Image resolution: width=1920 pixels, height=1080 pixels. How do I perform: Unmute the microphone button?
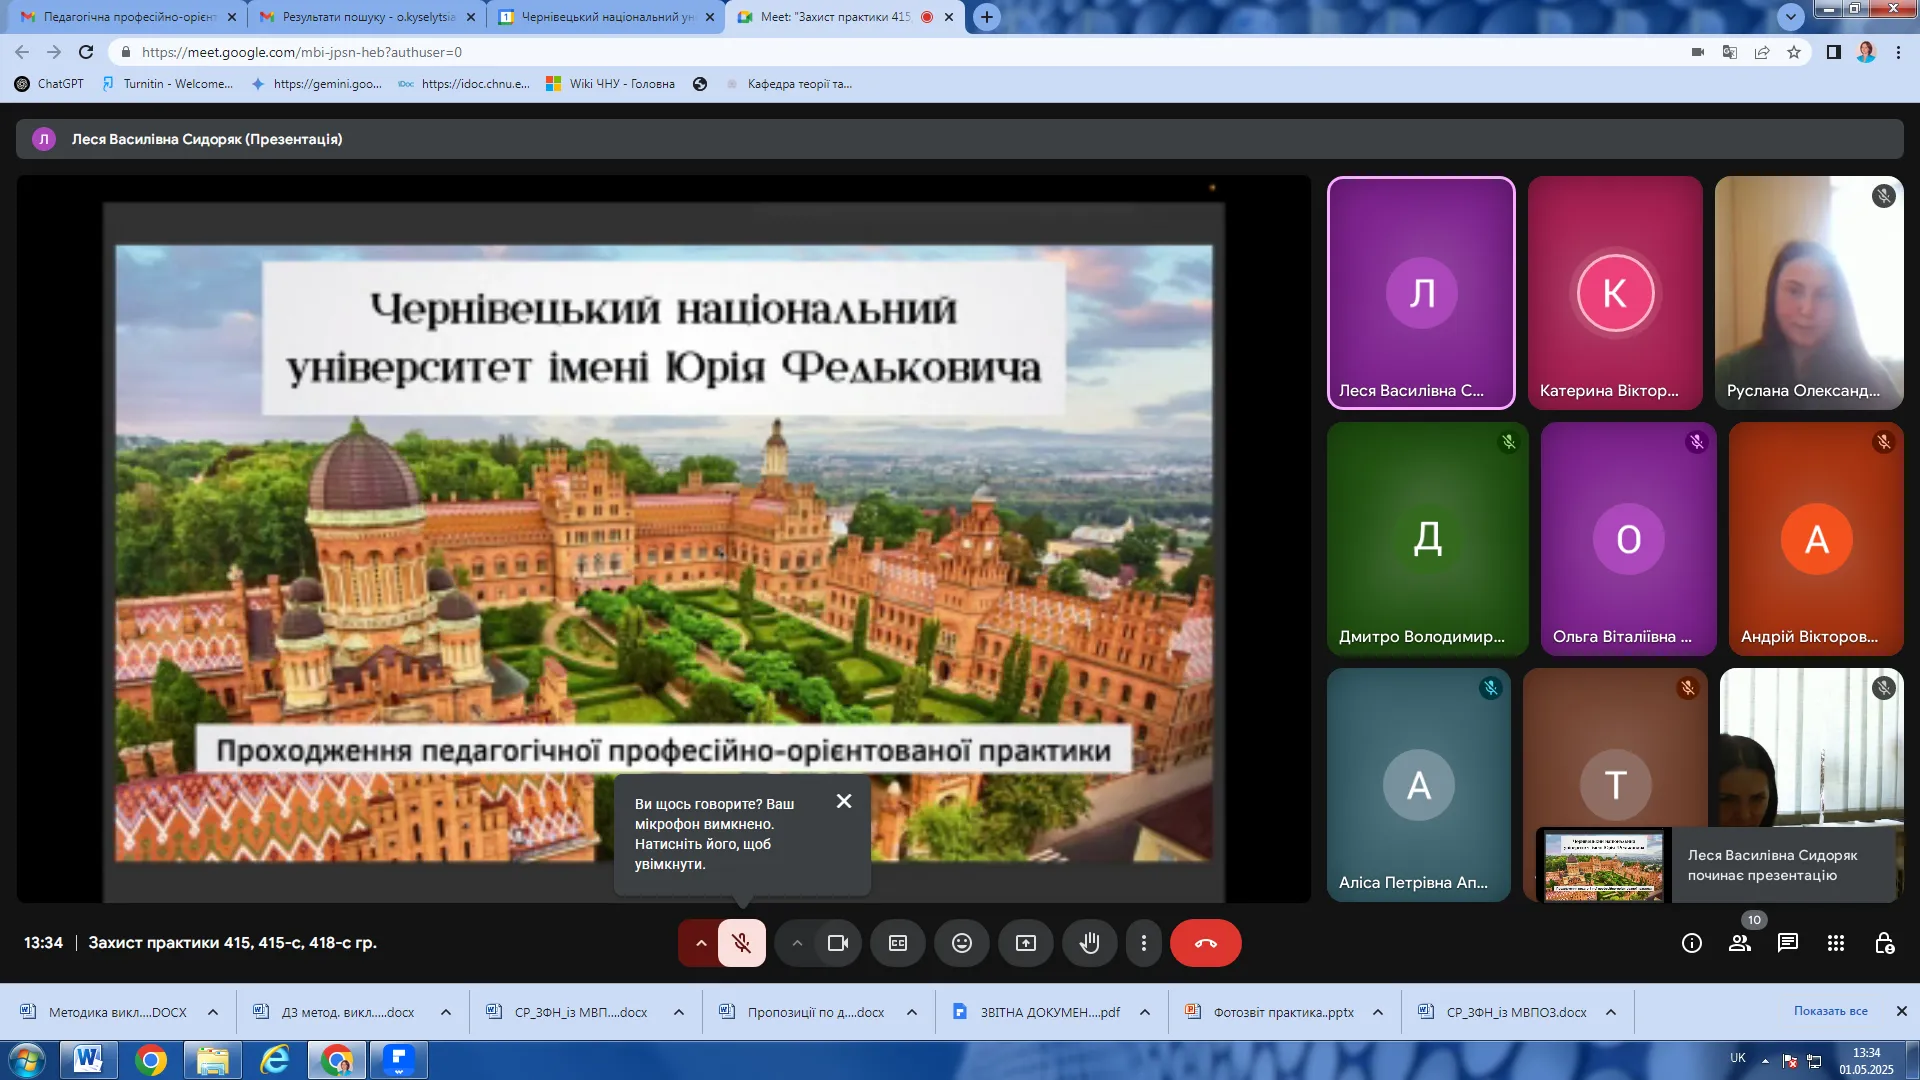pos(741,943)
